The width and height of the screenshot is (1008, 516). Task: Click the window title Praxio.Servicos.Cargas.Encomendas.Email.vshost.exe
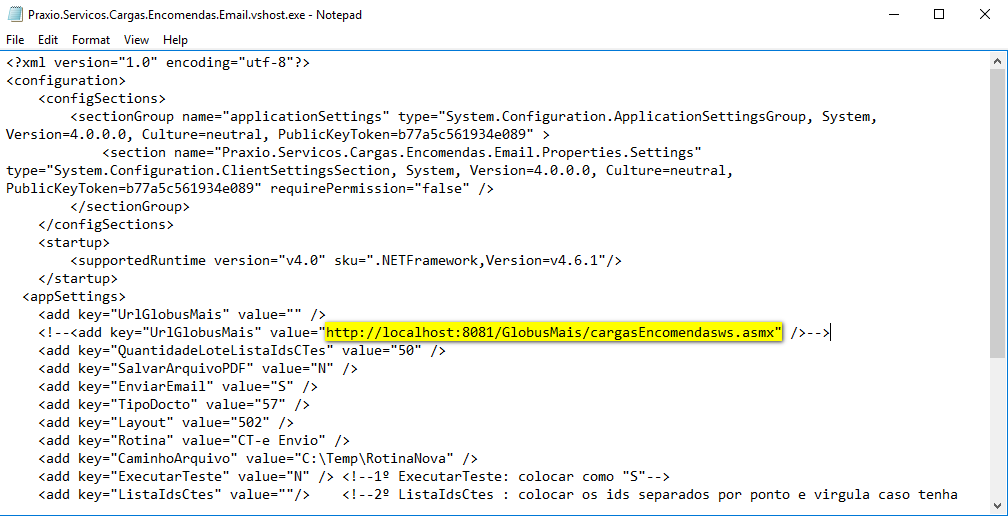[195, 14]
